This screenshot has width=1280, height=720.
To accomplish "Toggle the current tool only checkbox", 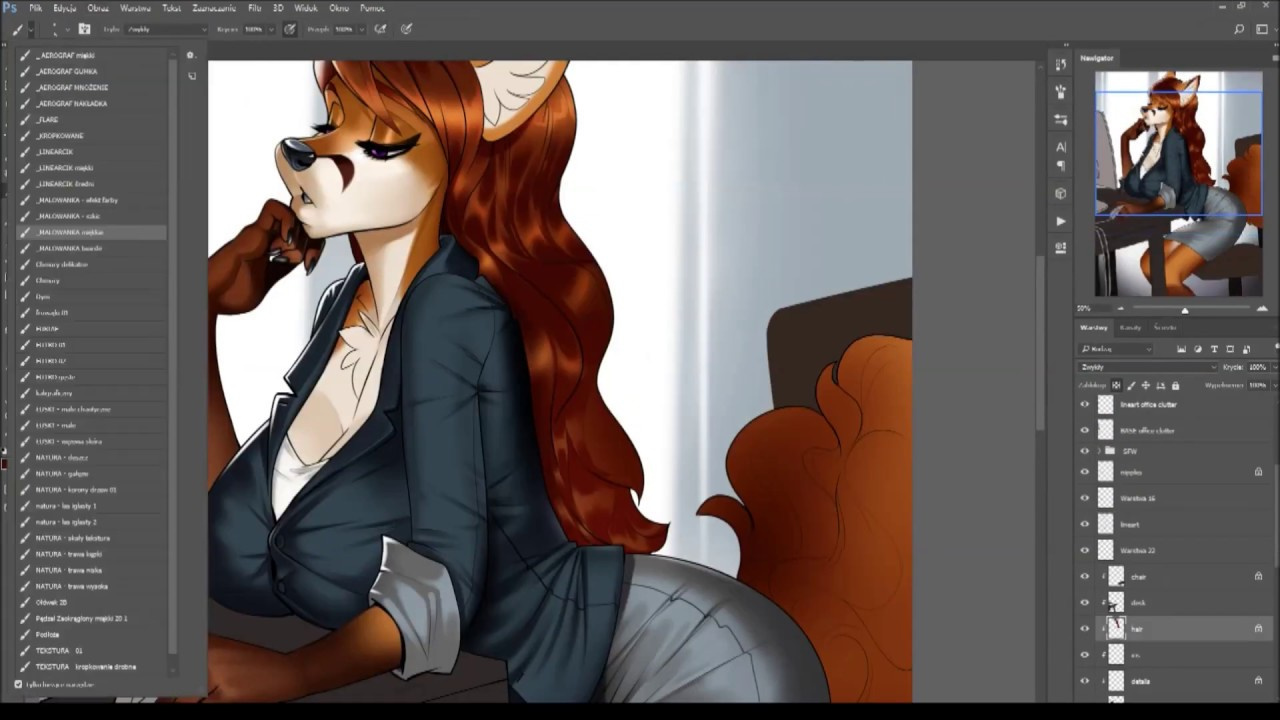I will coord(18,684).
